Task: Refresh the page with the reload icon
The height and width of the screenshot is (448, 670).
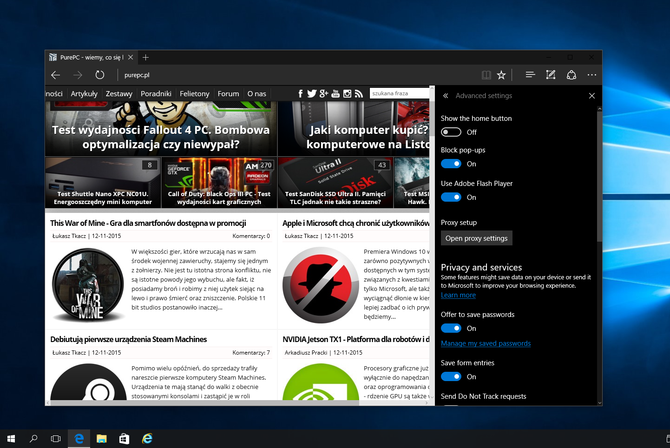Action: (100, 75)
